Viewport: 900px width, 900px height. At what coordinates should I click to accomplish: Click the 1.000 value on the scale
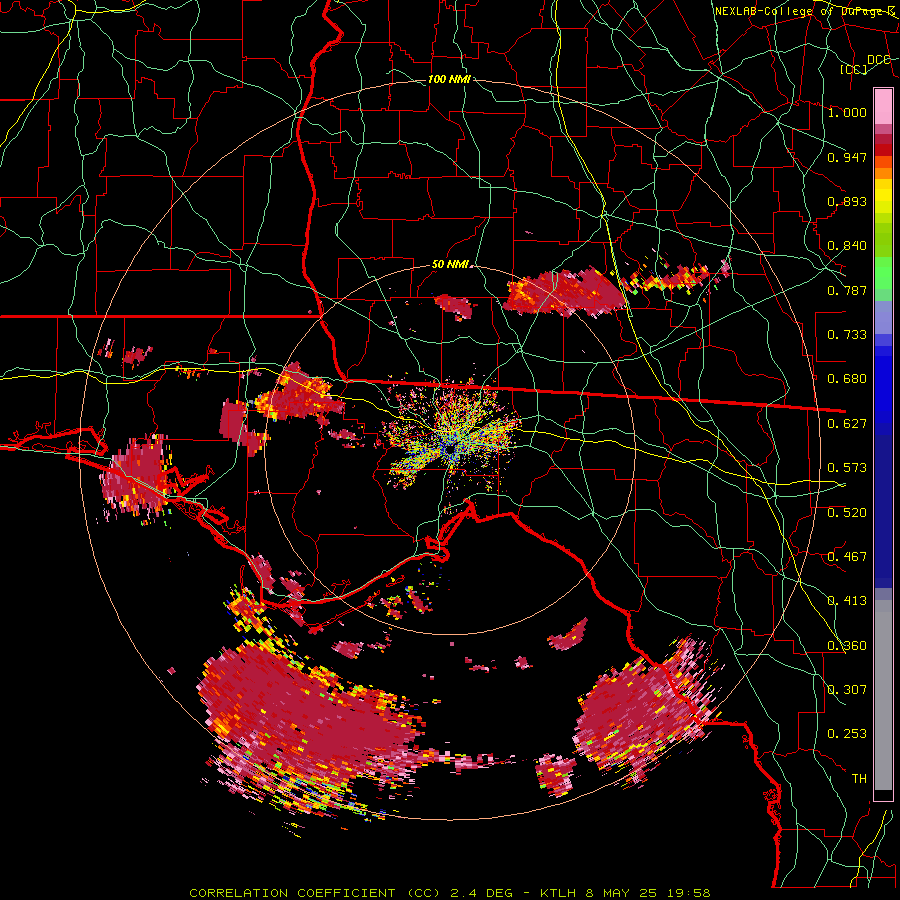pyautogui.click(x=847, y=112)
